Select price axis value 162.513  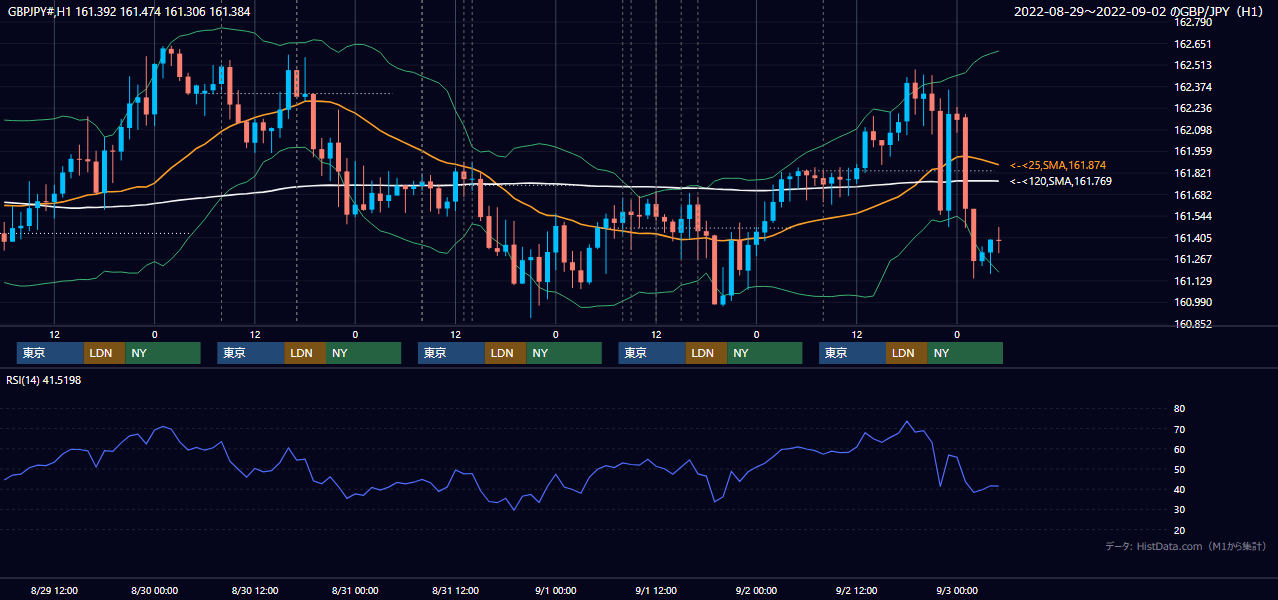1193,66
